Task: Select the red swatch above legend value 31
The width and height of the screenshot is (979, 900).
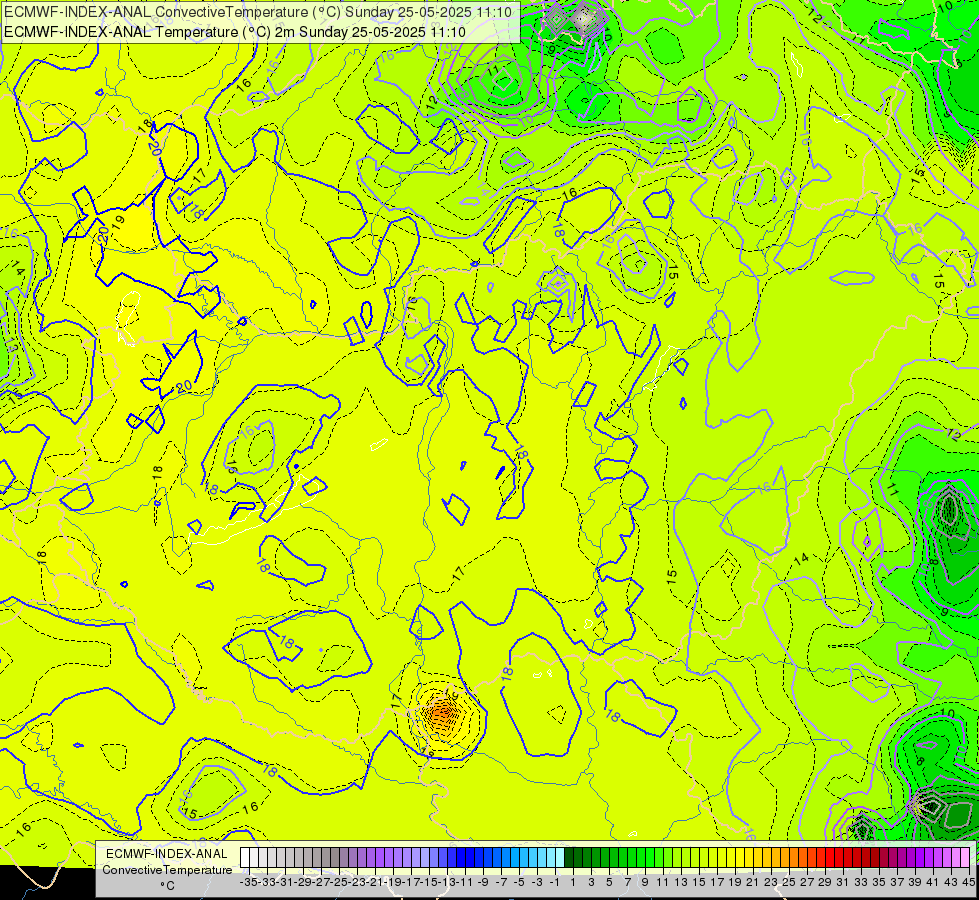Action: (x=839, y=857)
